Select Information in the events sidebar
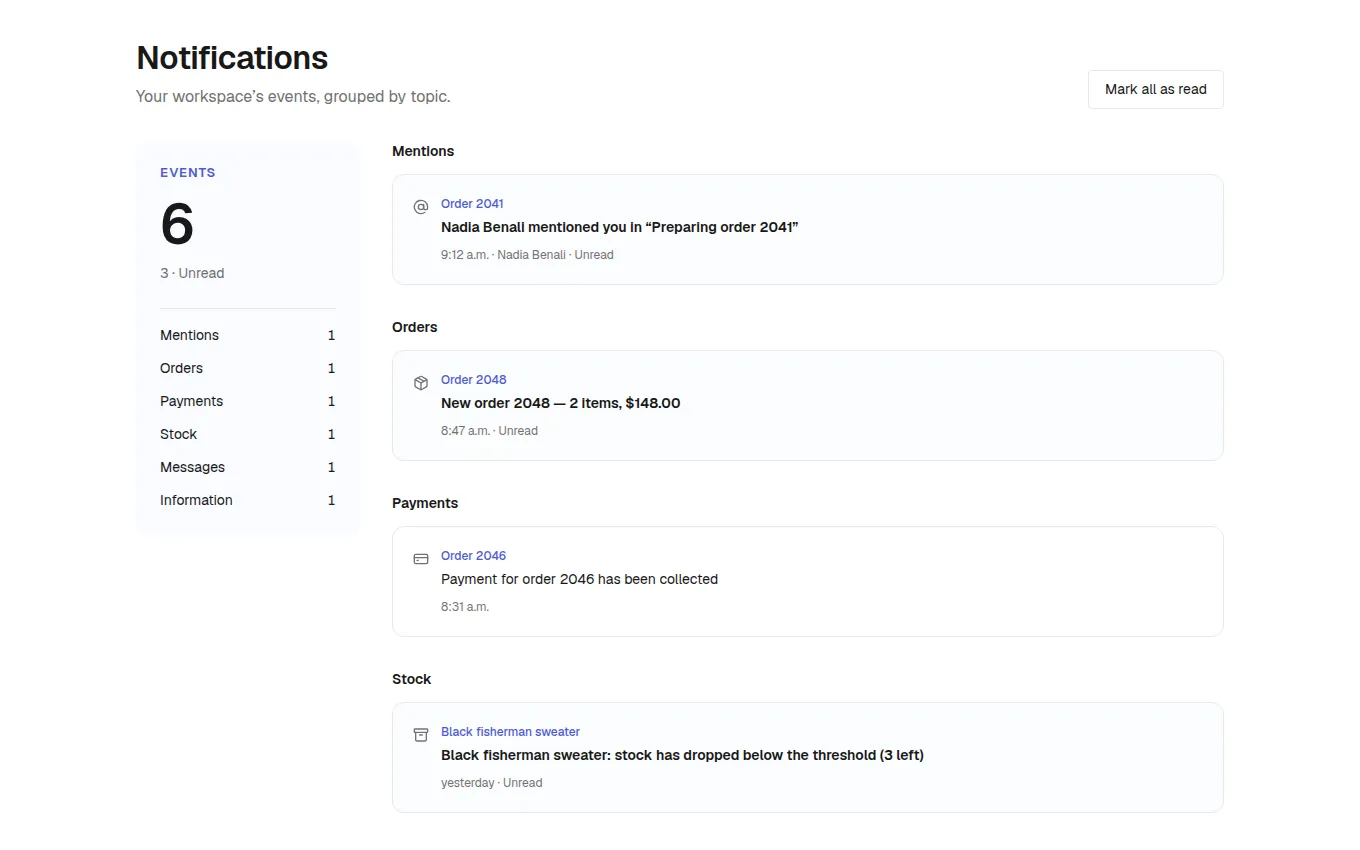This screenshot has width=1360, height=850. point(247,500)
